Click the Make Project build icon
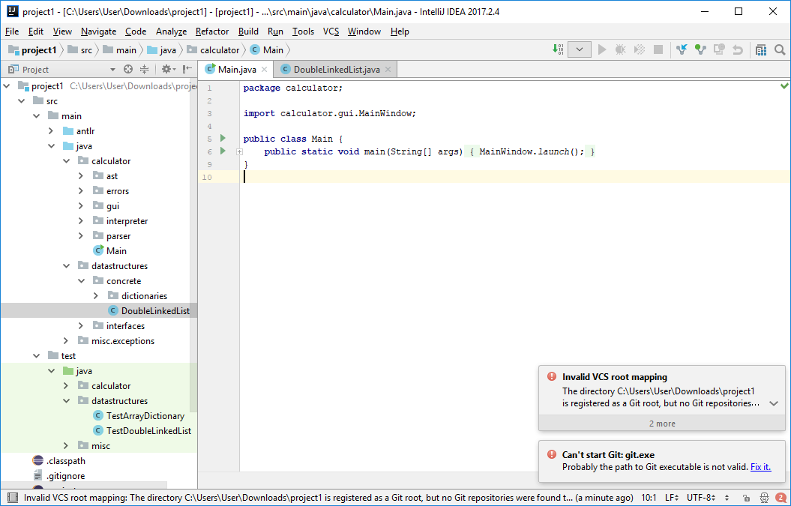The height and width of the screenshot is (506, 791). [x=557, y=49]
